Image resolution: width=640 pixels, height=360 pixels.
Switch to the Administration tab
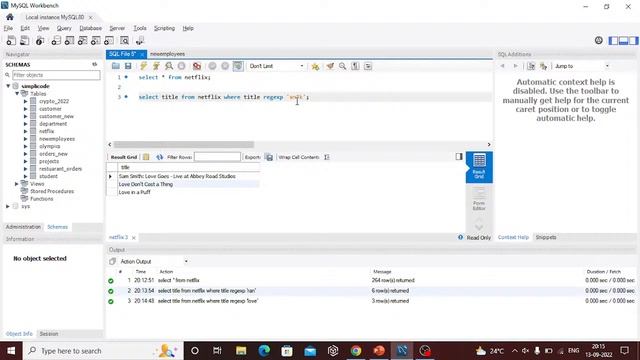pyautogui.click(x=23, y=227)
